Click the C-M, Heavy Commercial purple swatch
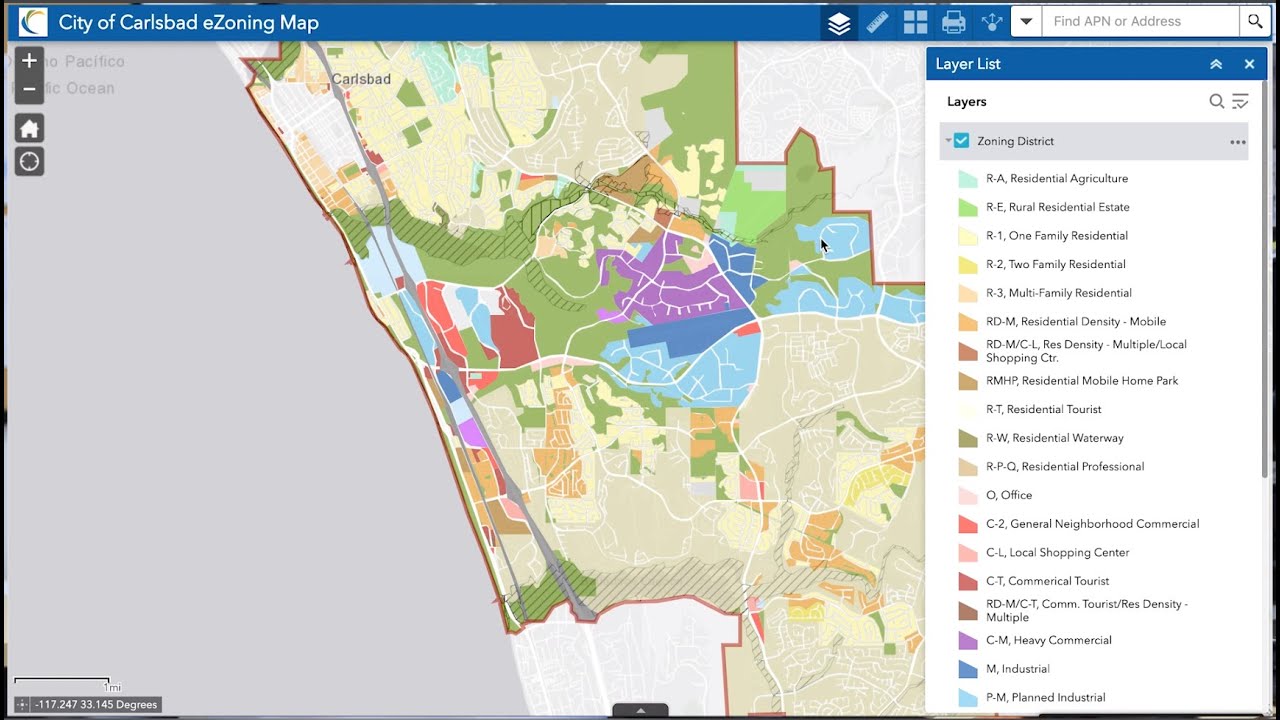Image resolution: width=1280 pixels, height=720 pixels. click(x=967, y=641)
